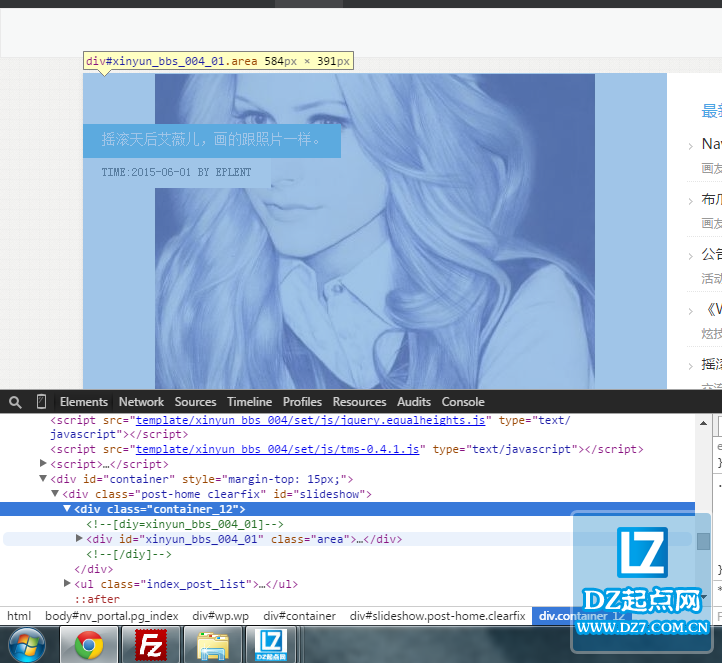722x663 pixels.
Task: Open FileZilla from the taskbar
Action: click(x=151, y=645)
